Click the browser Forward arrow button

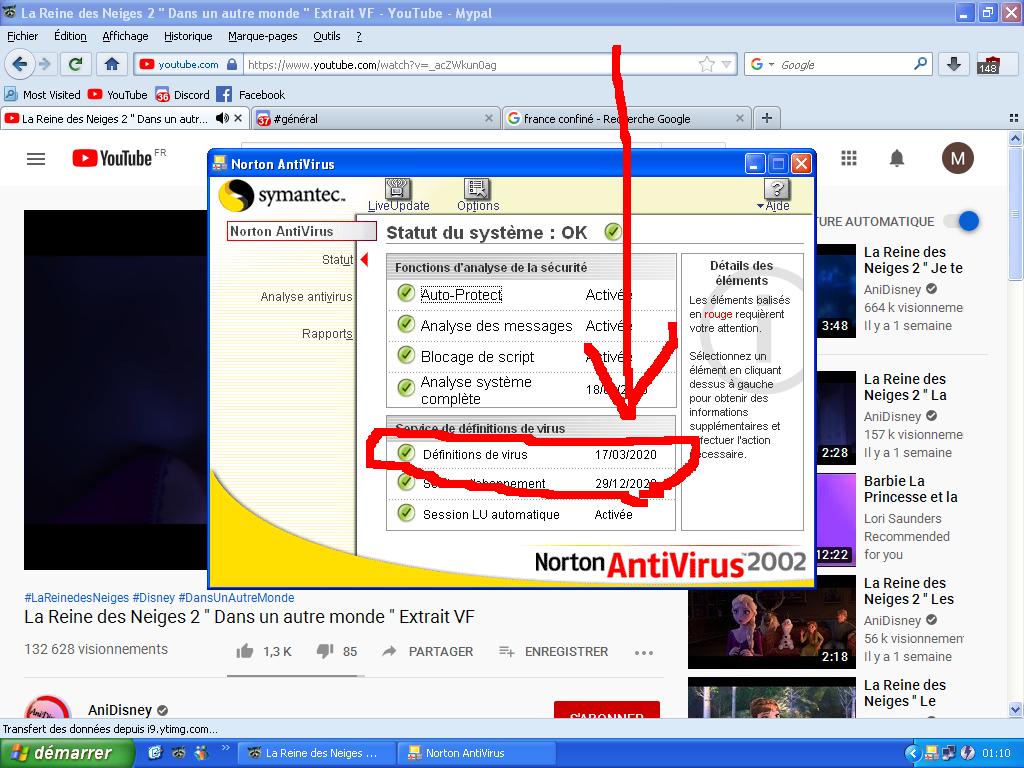point(44,64)
